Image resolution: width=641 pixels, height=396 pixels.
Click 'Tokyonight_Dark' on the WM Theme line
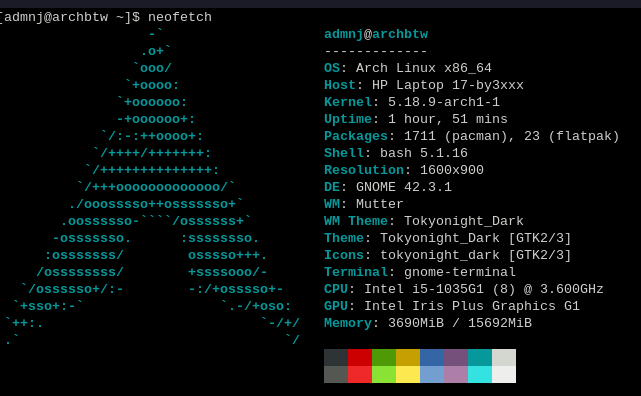click(464, 221)
